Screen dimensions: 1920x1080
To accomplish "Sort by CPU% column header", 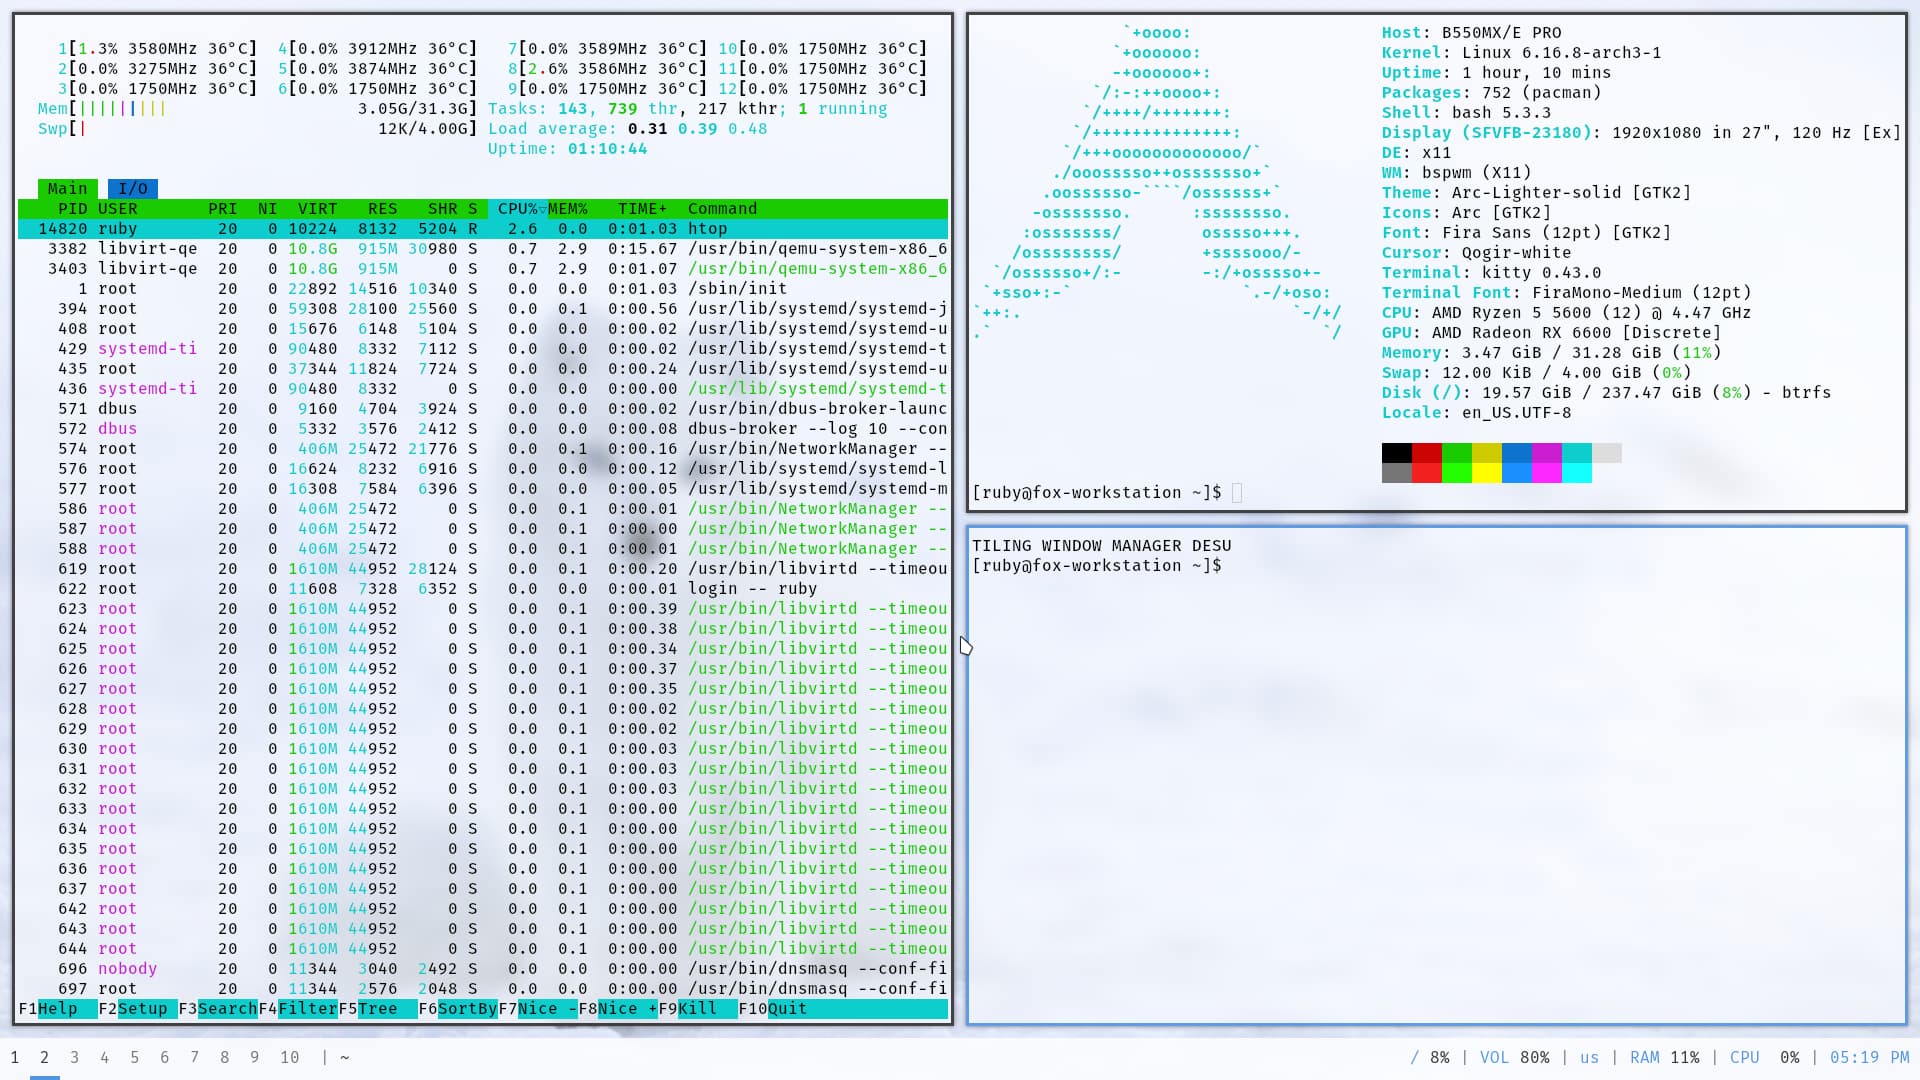I will coord(517,209).
